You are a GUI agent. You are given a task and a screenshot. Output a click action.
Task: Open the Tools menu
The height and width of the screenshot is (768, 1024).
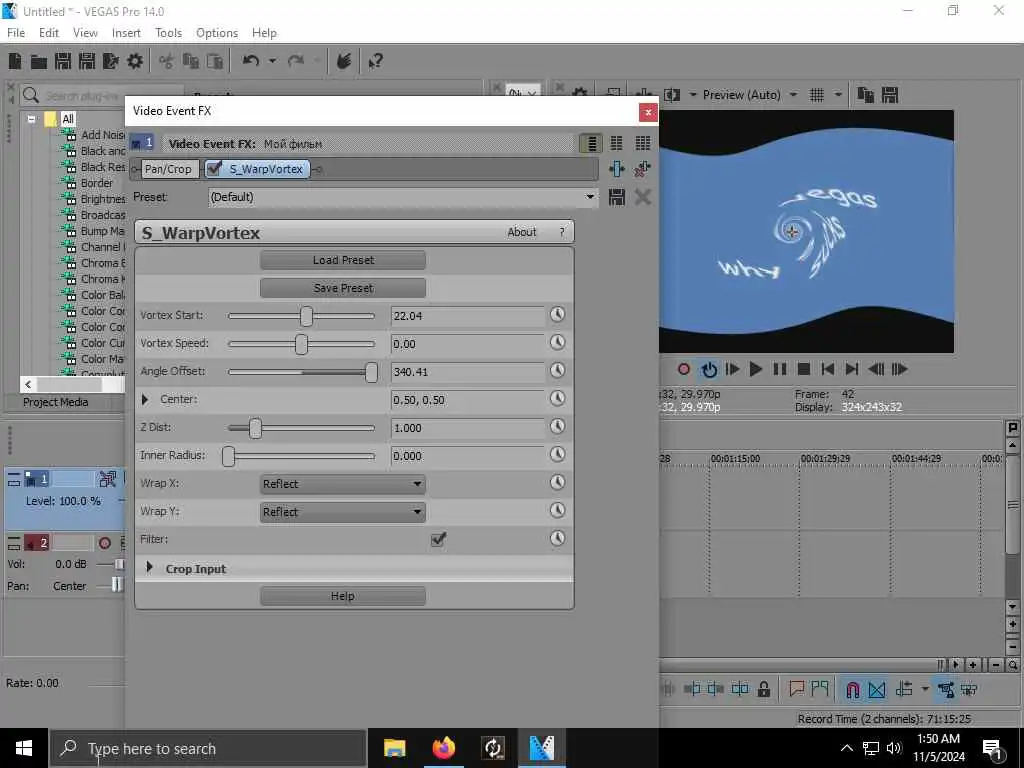point(168,33)
